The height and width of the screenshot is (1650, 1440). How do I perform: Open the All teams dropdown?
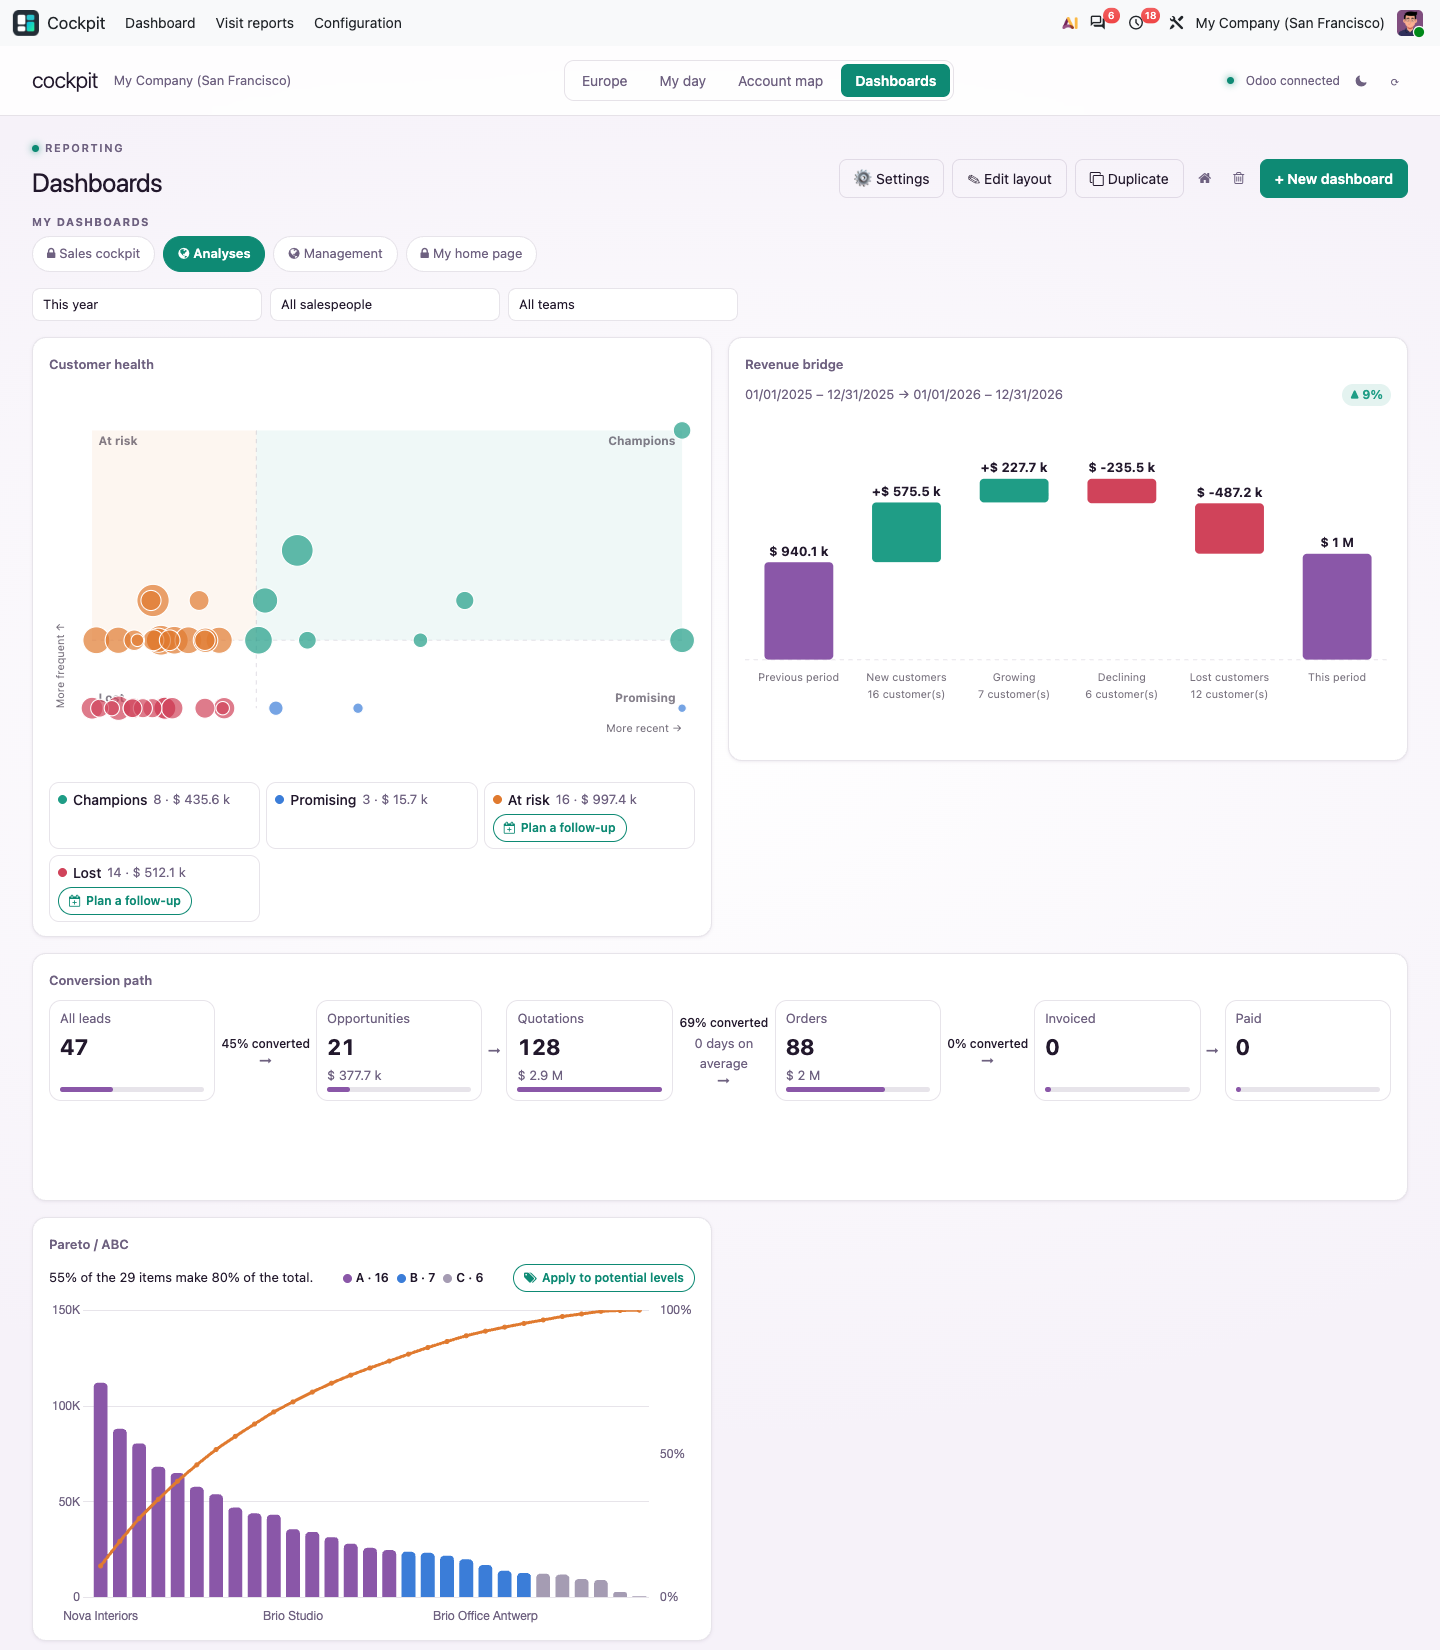[623, 304]
